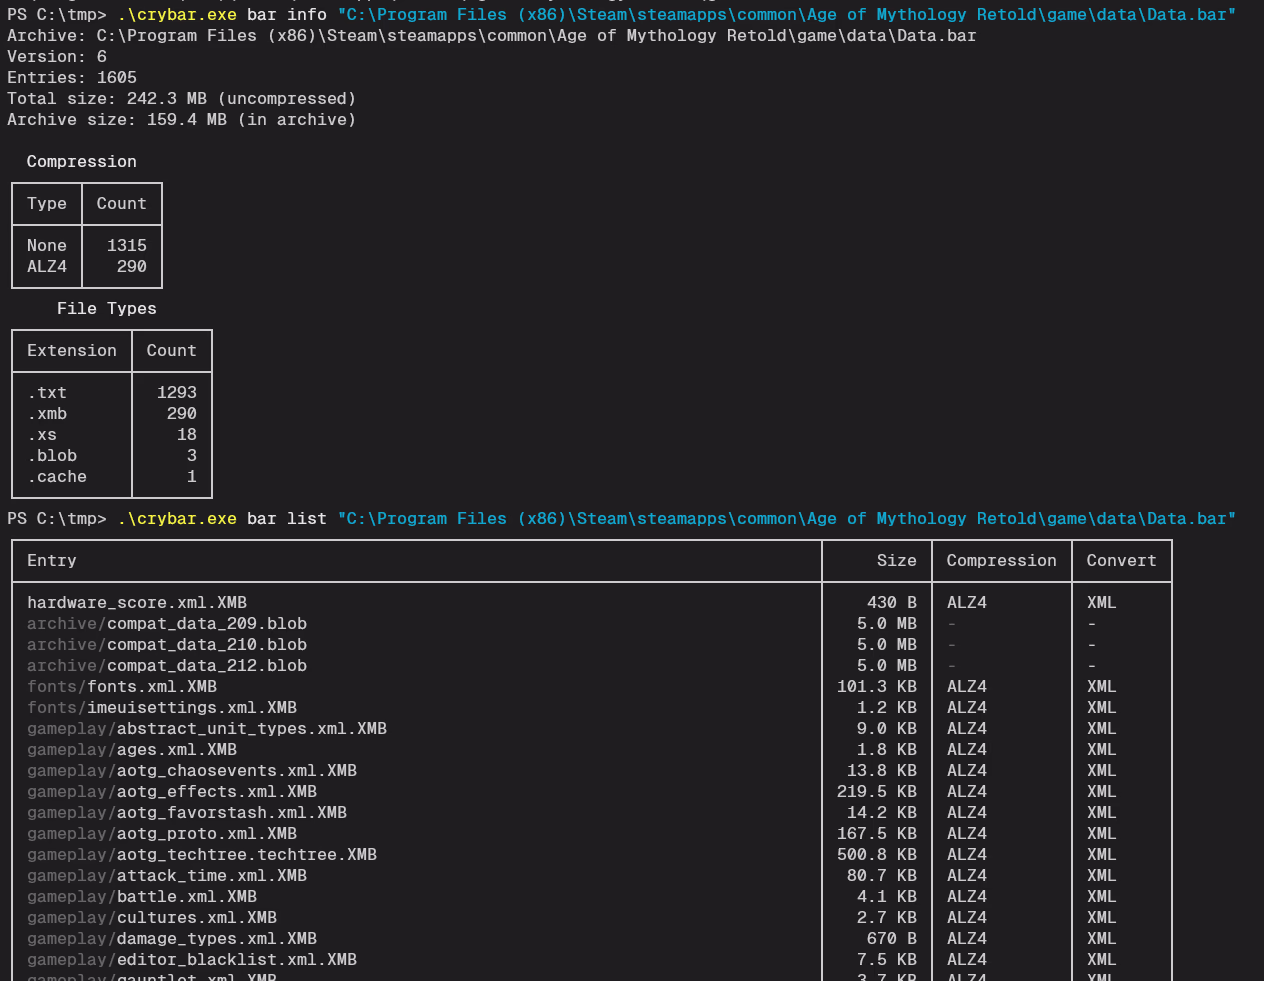The width and height of the screenshot is (1264, 981).
Task: Click the Entry column header
Action: pyautogui.click(x=52, y=561)
